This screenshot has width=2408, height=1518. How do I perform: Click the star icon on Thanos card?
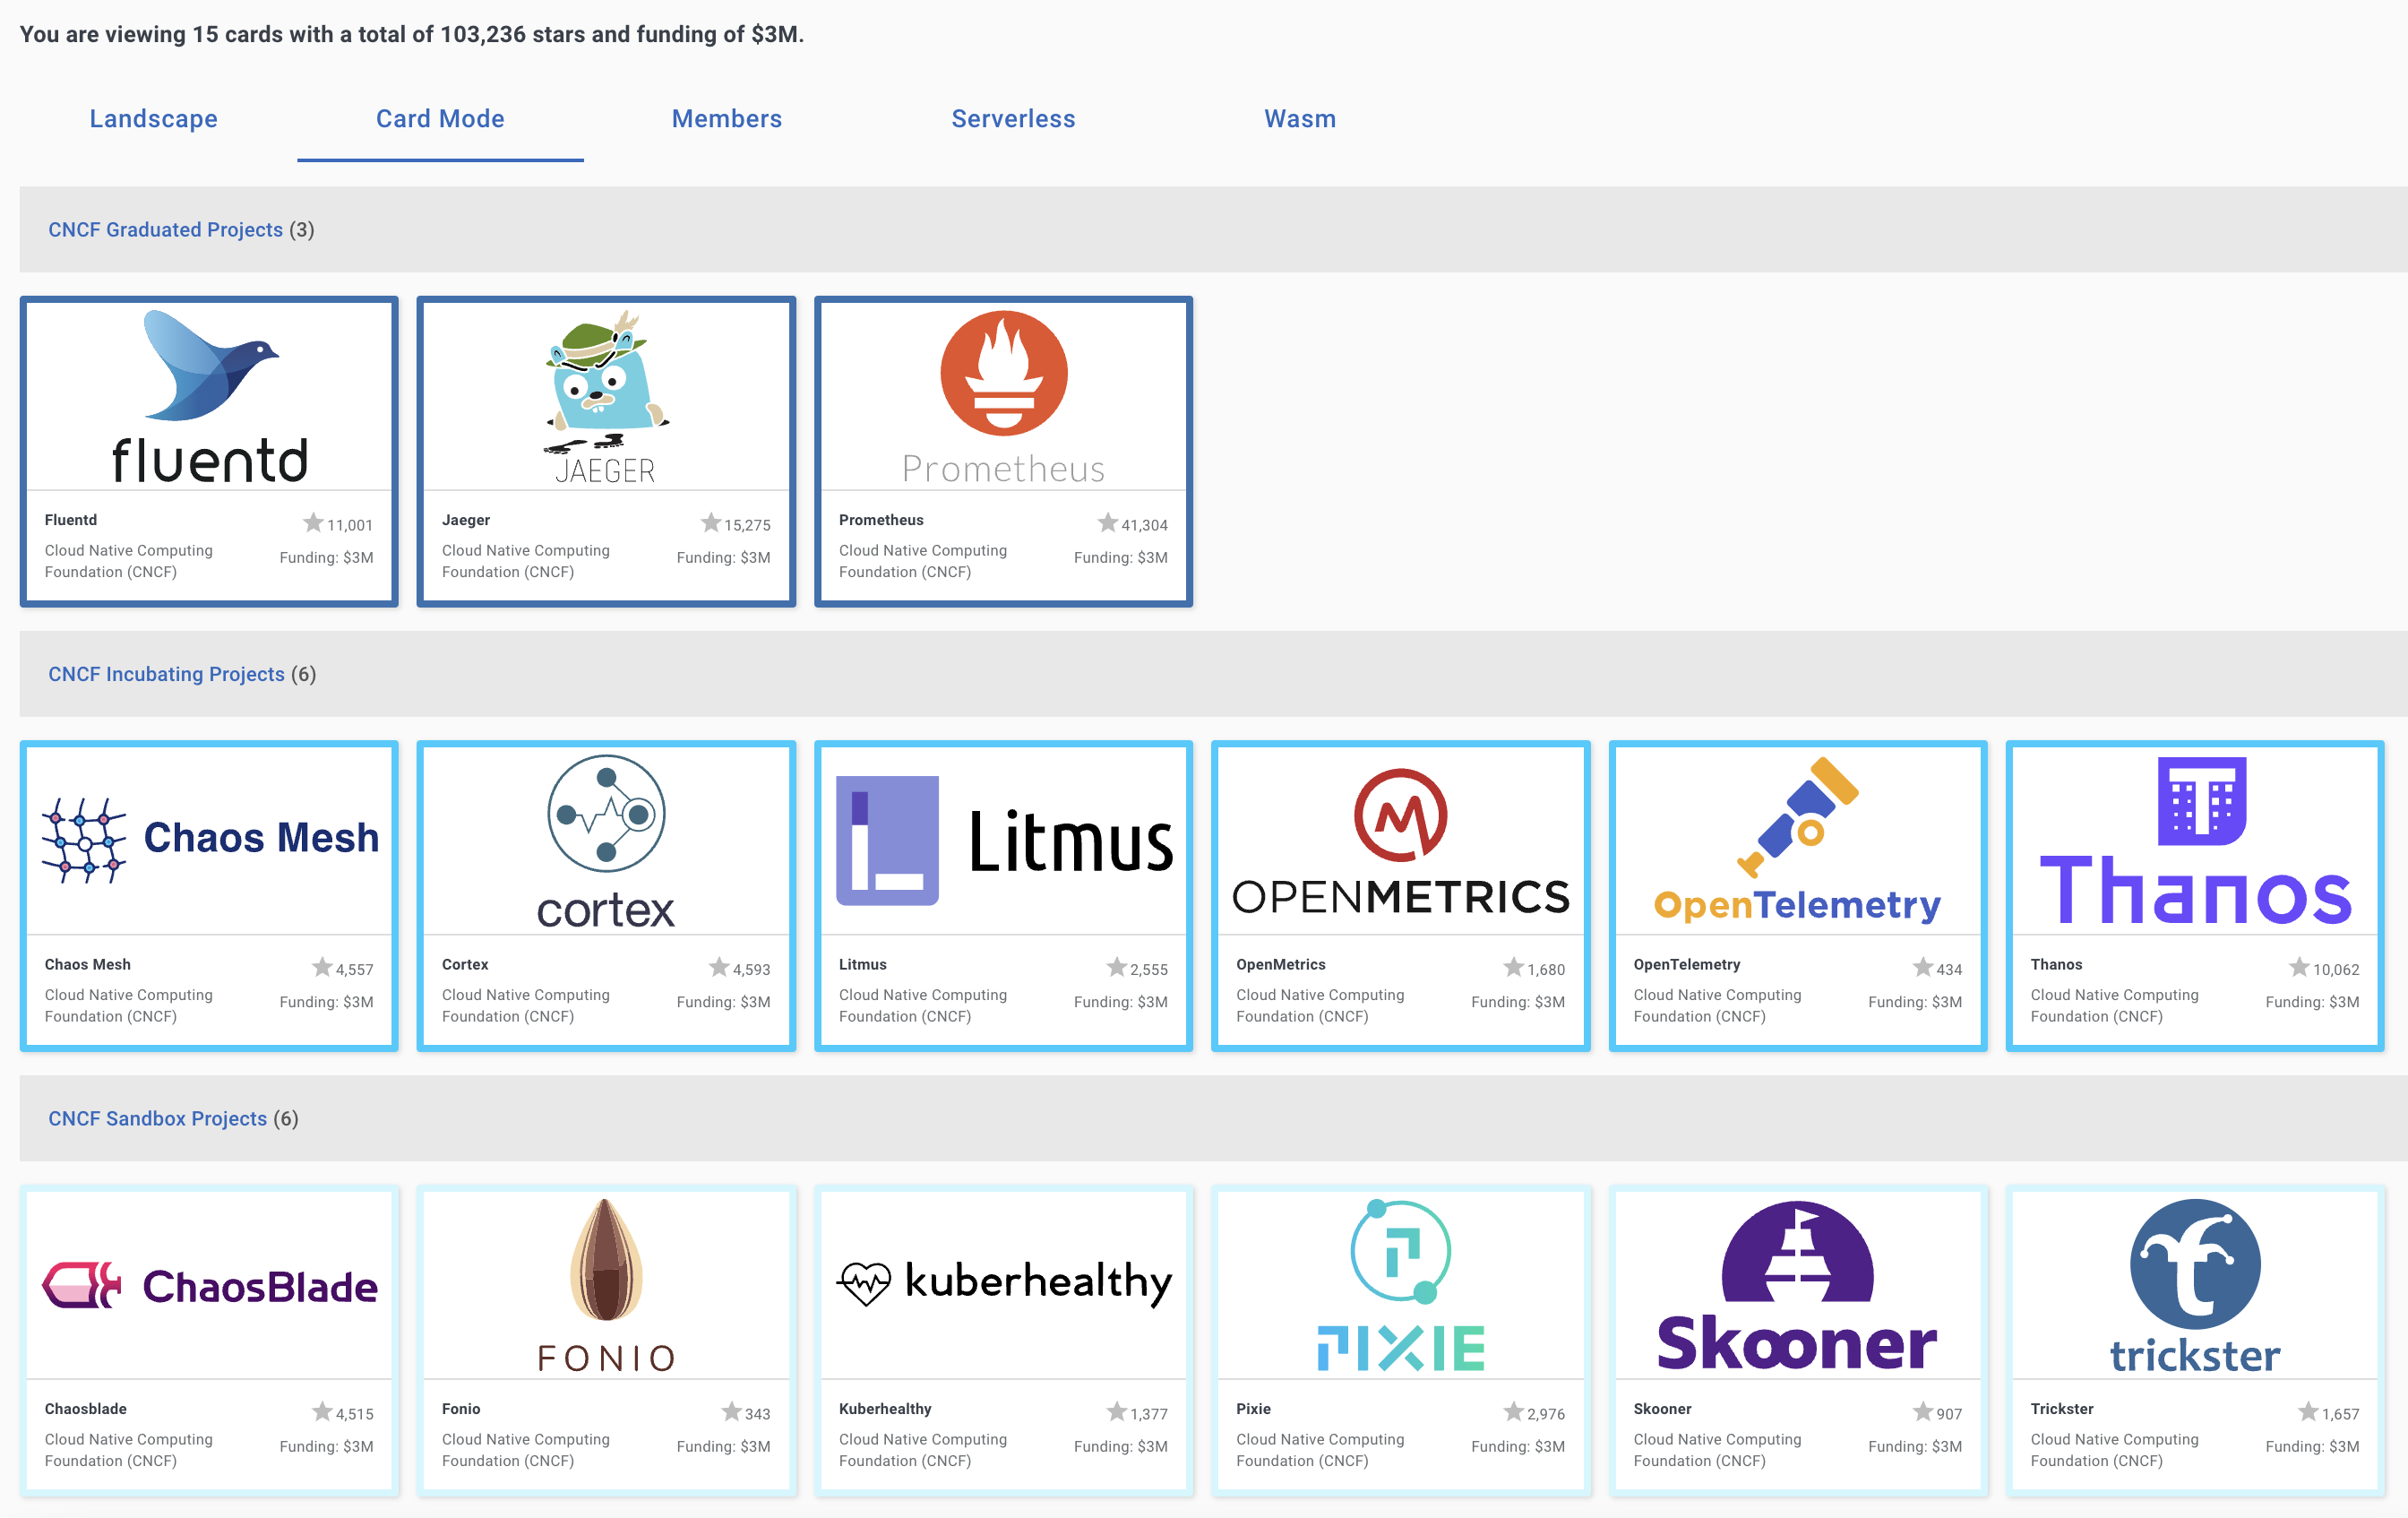[2298, 967]
